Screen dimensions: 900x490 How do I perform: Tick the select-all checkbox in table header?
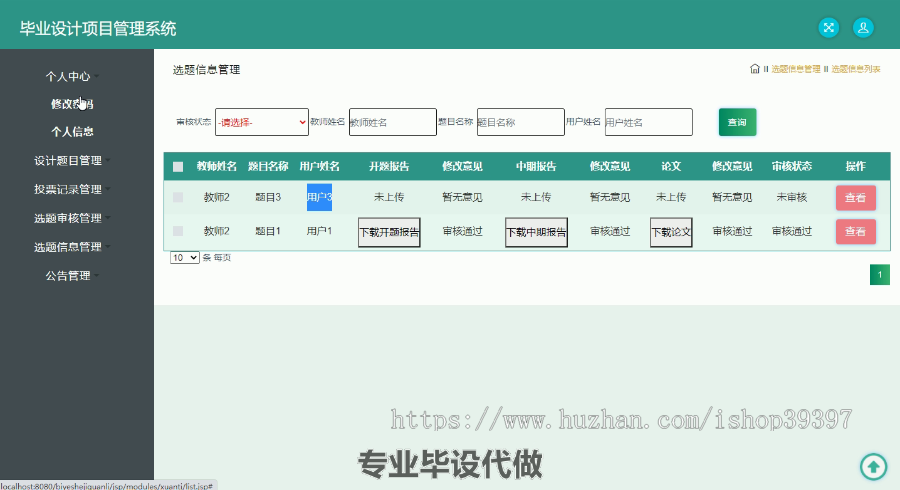click(178, 167)
